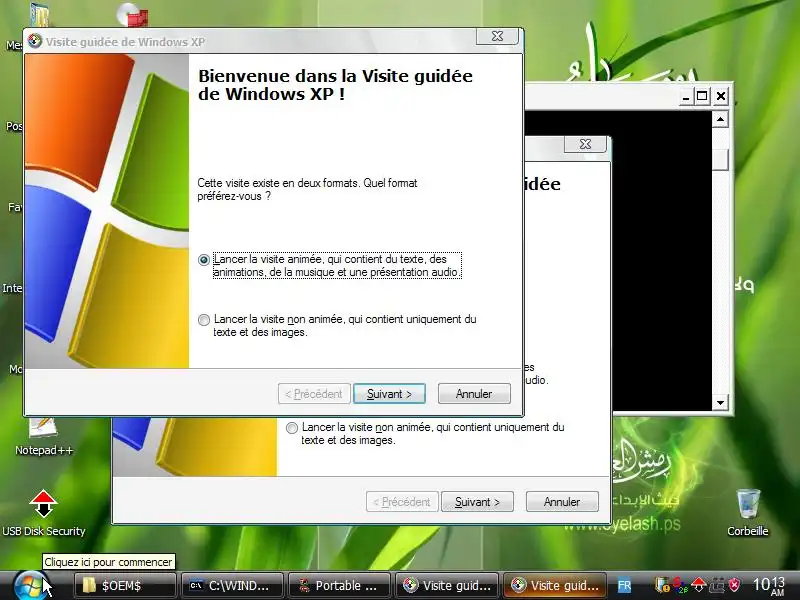The height and width of the screenshot is (600, 800).
Task: Click console window scroll up arrow
Action: click(720, 119)
